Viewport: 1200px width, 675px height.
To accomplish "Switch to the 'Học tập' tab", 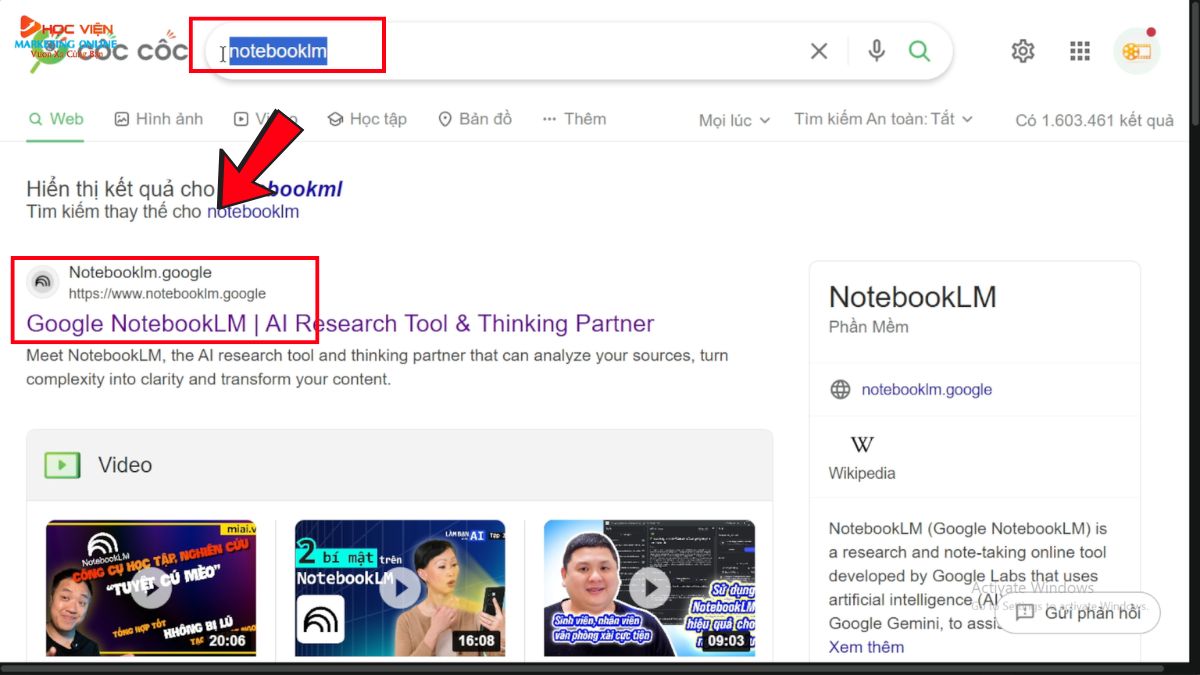I will point(367,119).
